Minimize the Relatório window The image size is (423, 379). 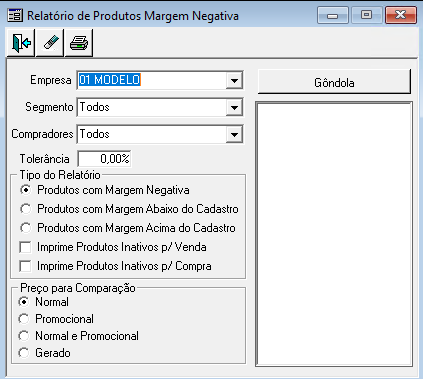tap(333, 15)
